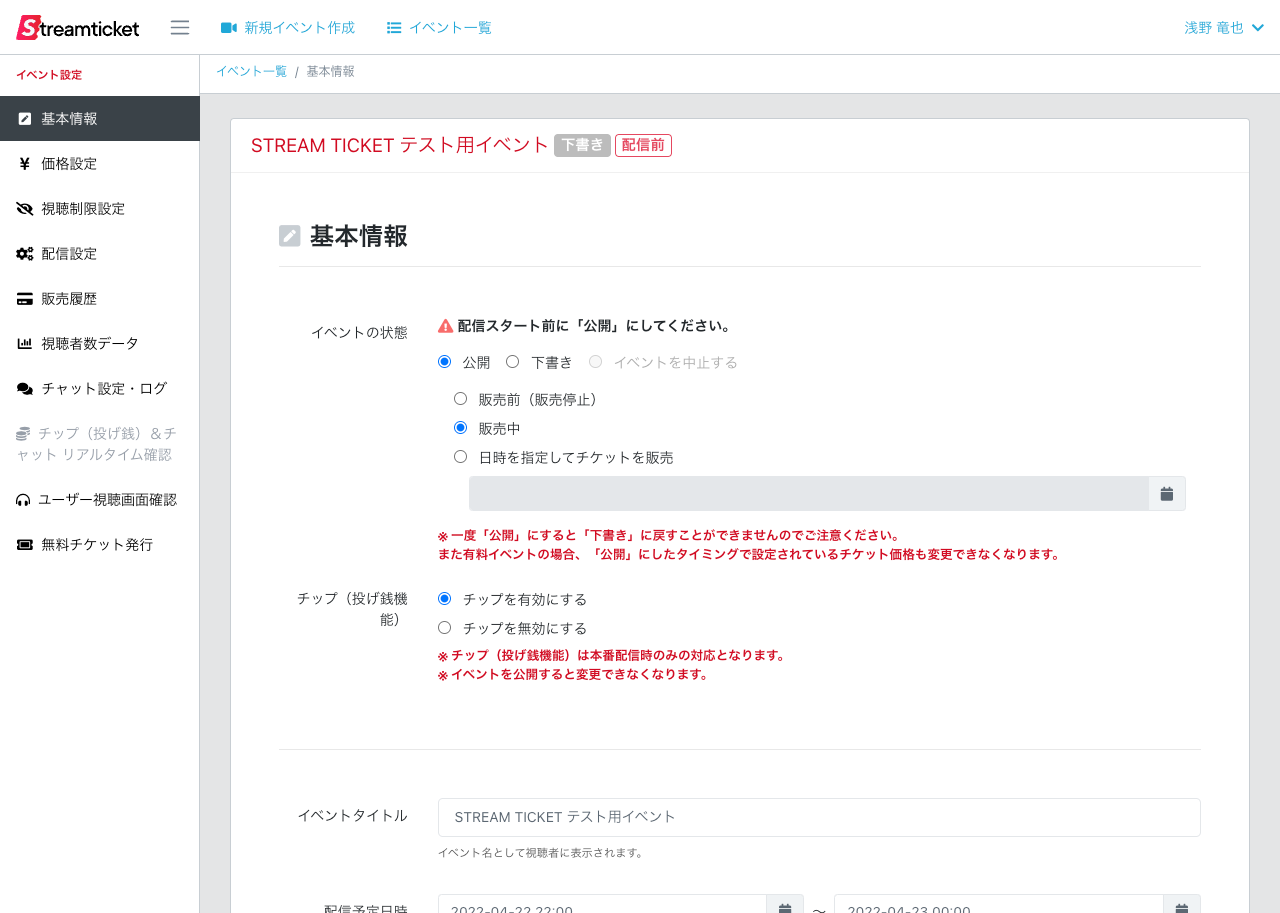Select the 公開 radio button
This screenshot has height=913, width=1280.
444,362
